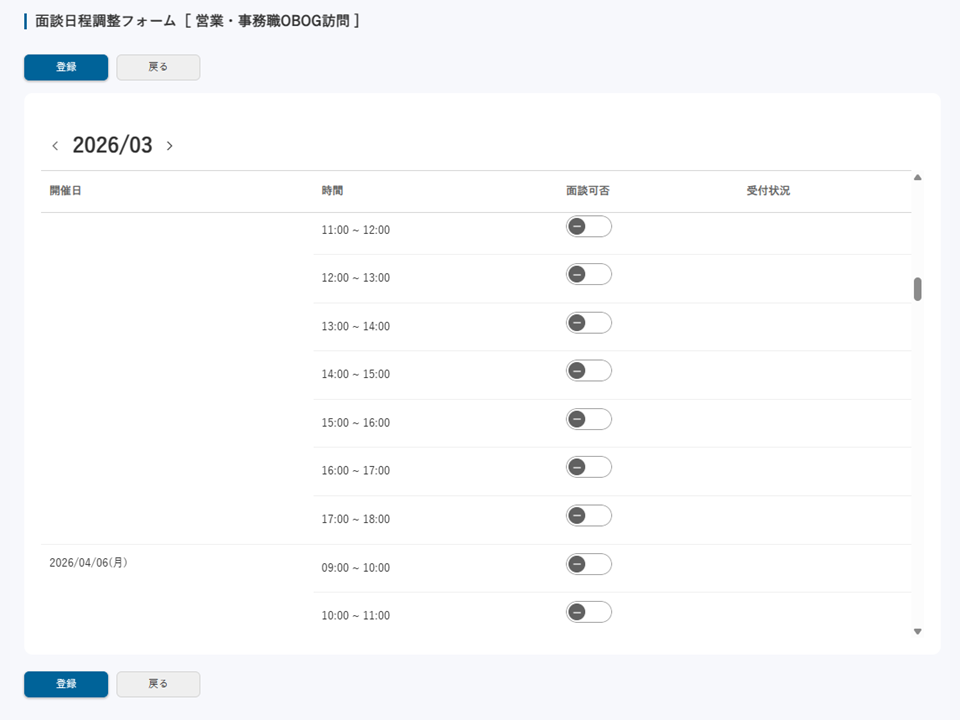This screenshot has height=720, width=960.
Task: Enable the 14:00 ~ 15:00 interview toggle
Action: [x=588, y=370]
